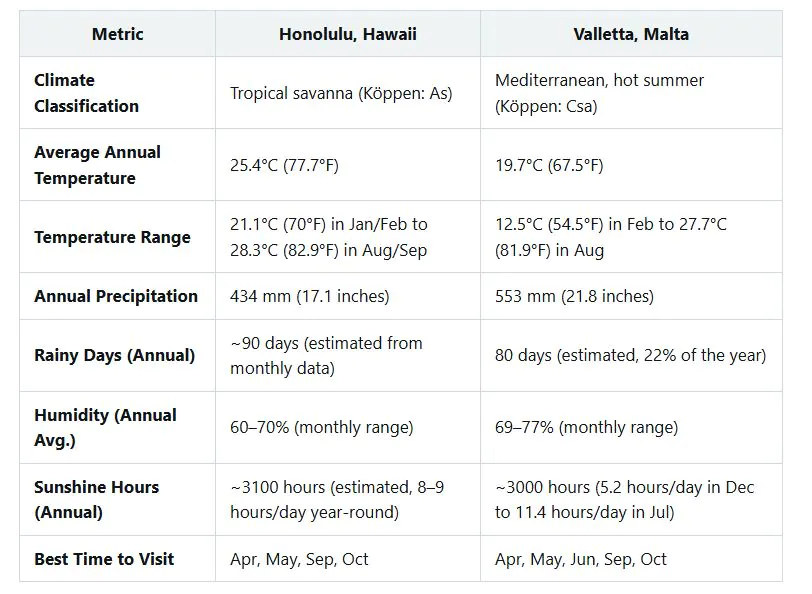This screenshot has height=594, width=812.
Task: Click the Honolulu, Hawaii column header
Action: pos(347,34)
